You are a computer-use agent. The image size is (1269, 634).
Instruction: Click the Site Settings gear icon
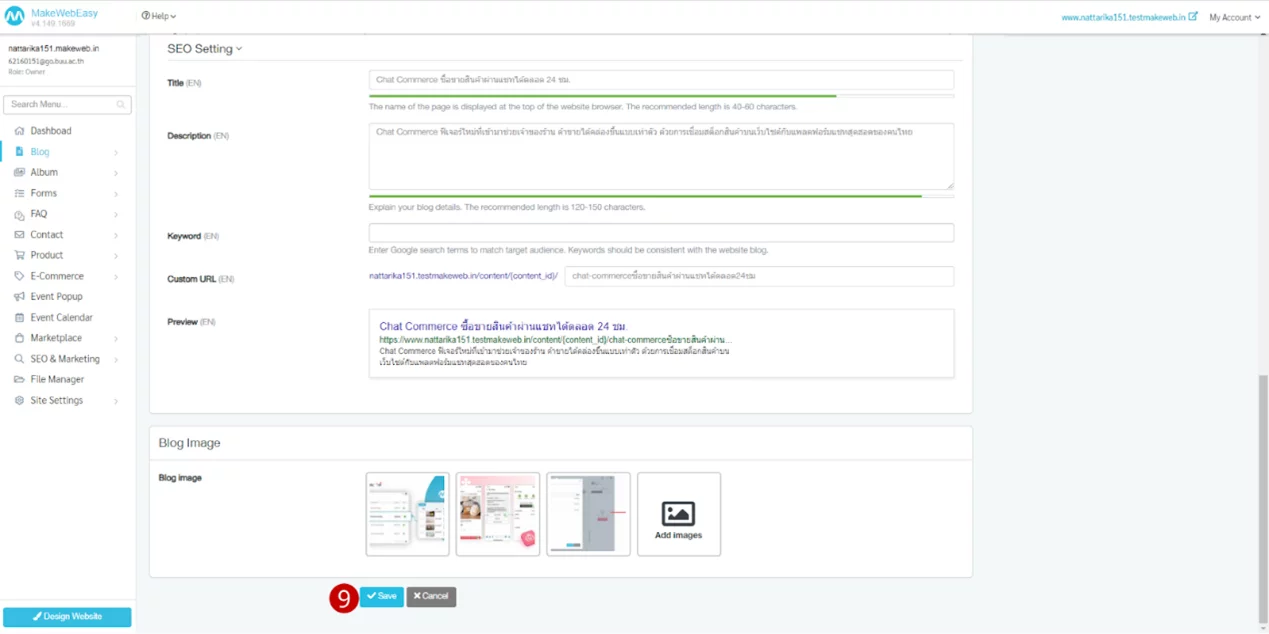pos(19,400)
